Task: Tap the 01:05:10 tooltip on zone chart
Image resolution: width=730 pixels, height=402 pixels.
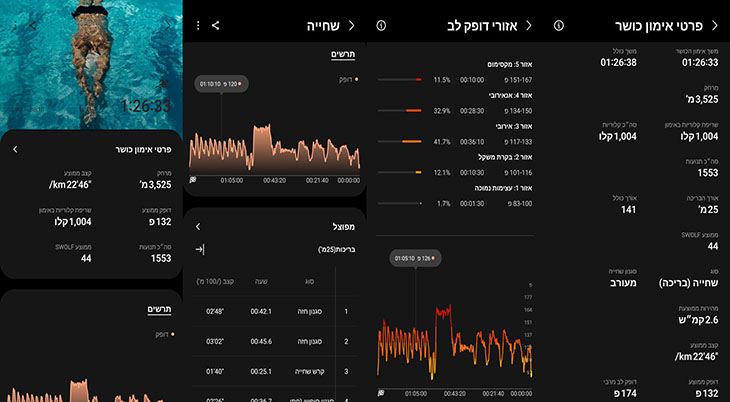Action: pyautogui.click(x=415, y=258)
